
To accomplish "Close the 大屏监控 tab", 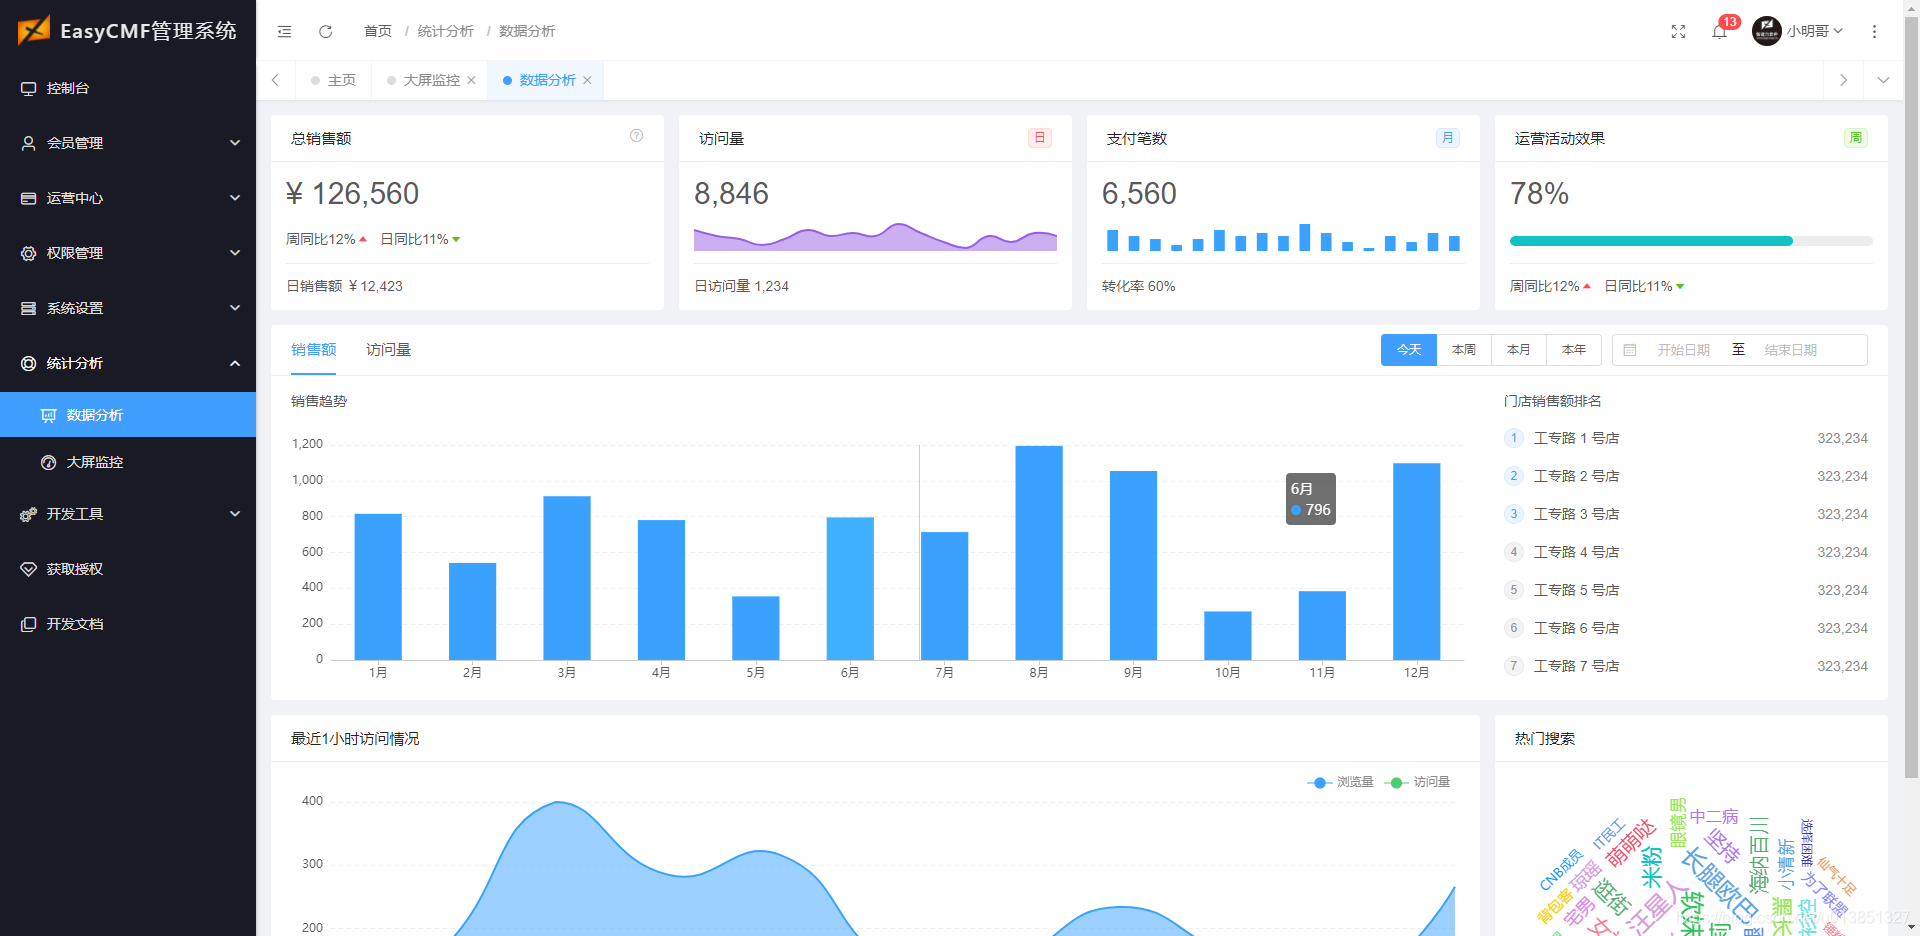I will point(471,80).
